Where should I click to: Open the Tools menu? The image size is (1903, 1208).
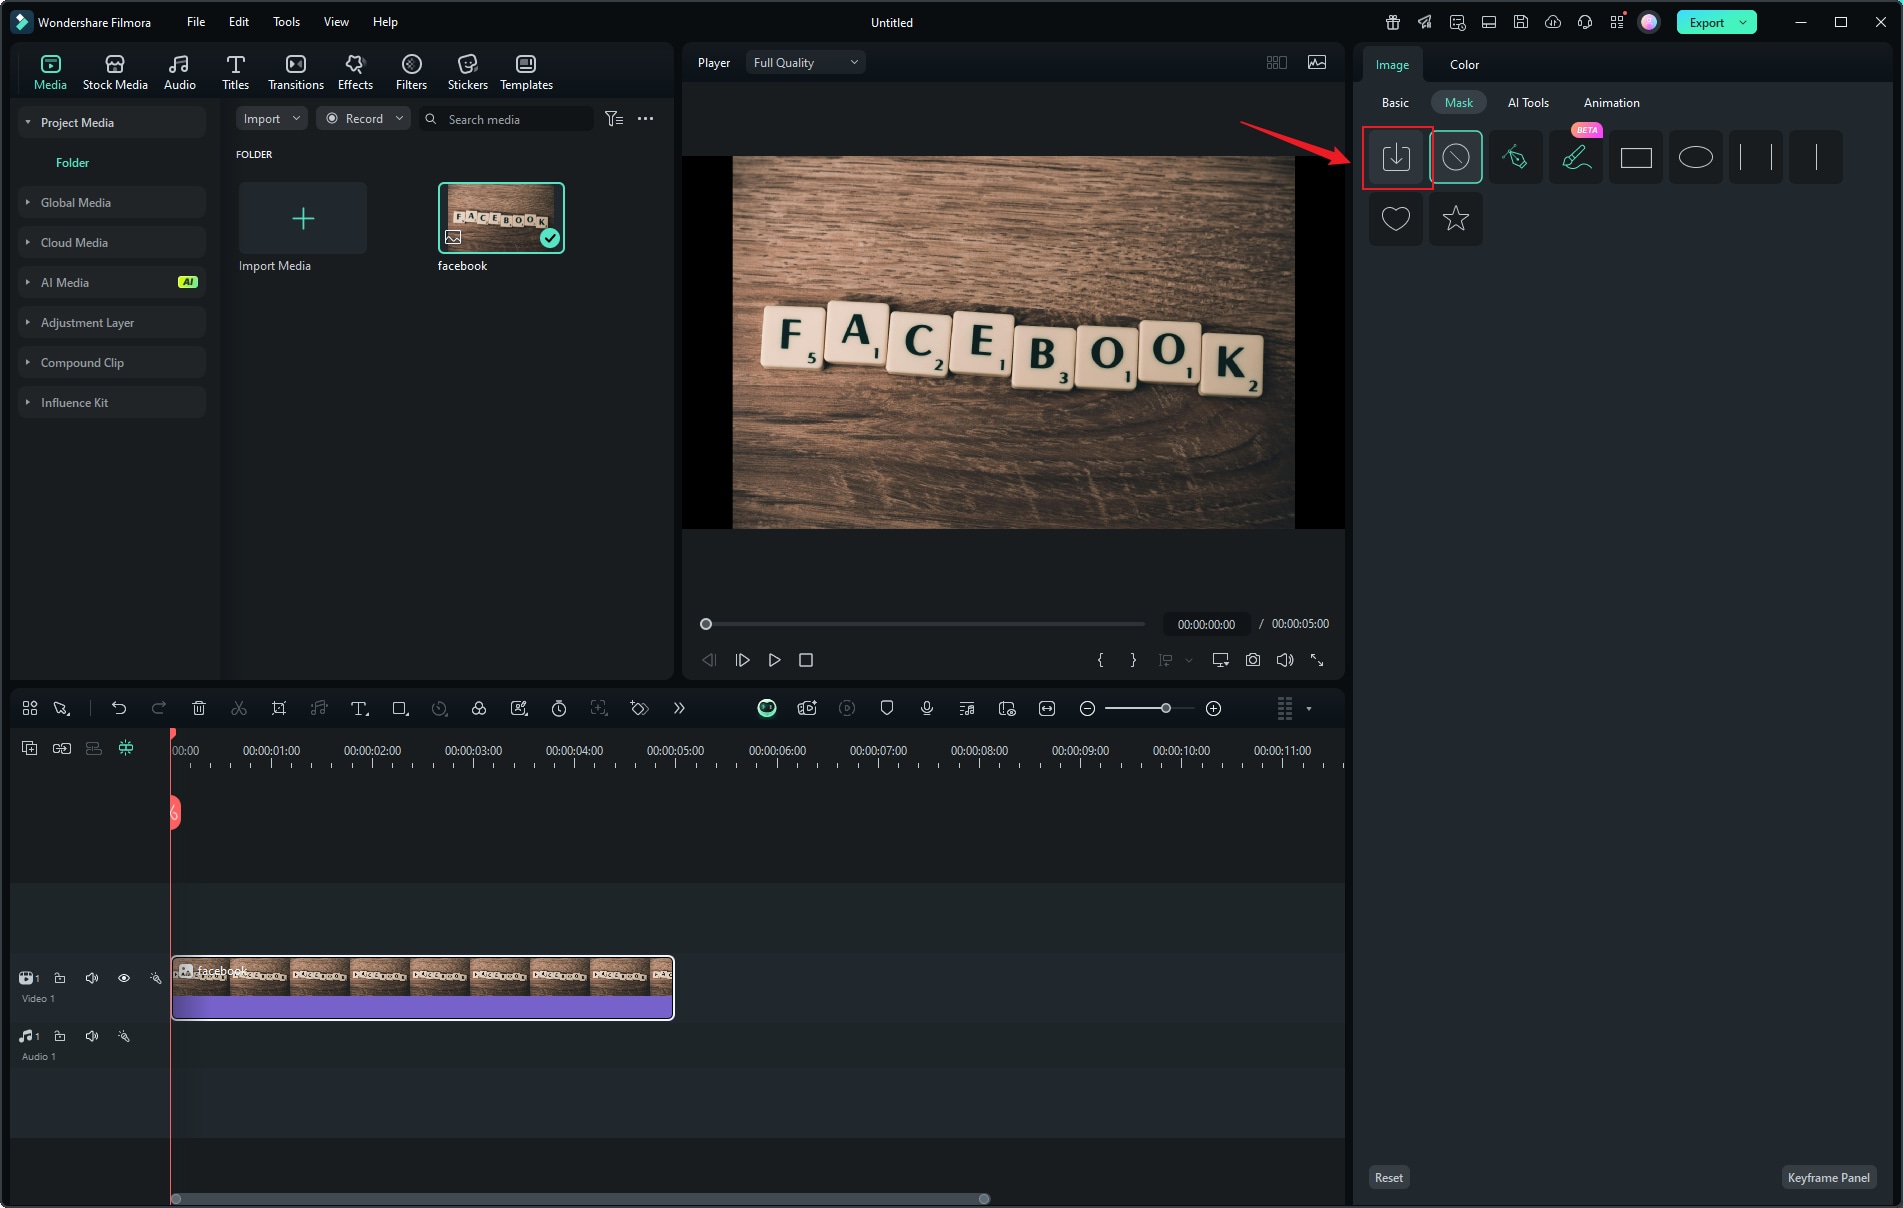point(286,22)
